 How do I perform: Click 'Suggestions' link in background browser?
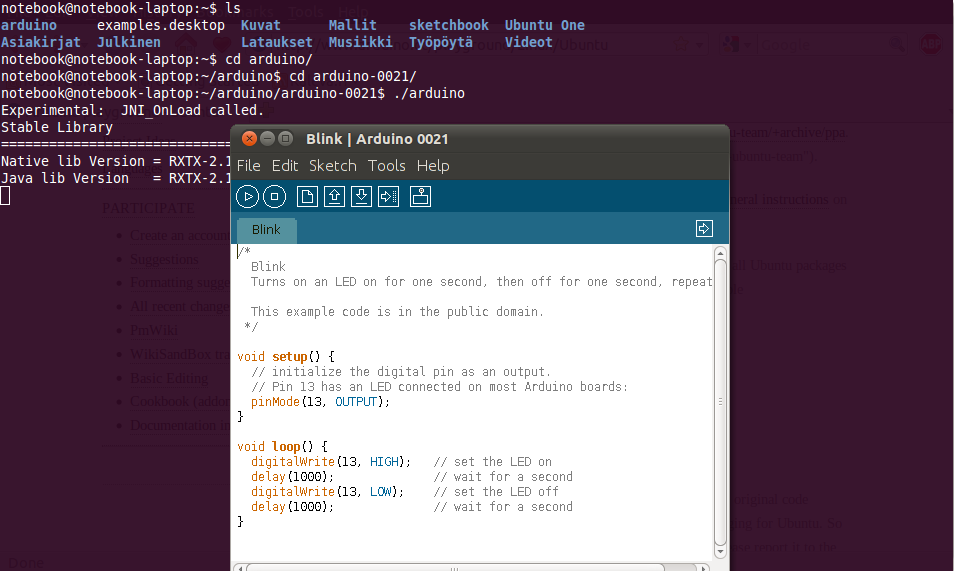(164, 259)
